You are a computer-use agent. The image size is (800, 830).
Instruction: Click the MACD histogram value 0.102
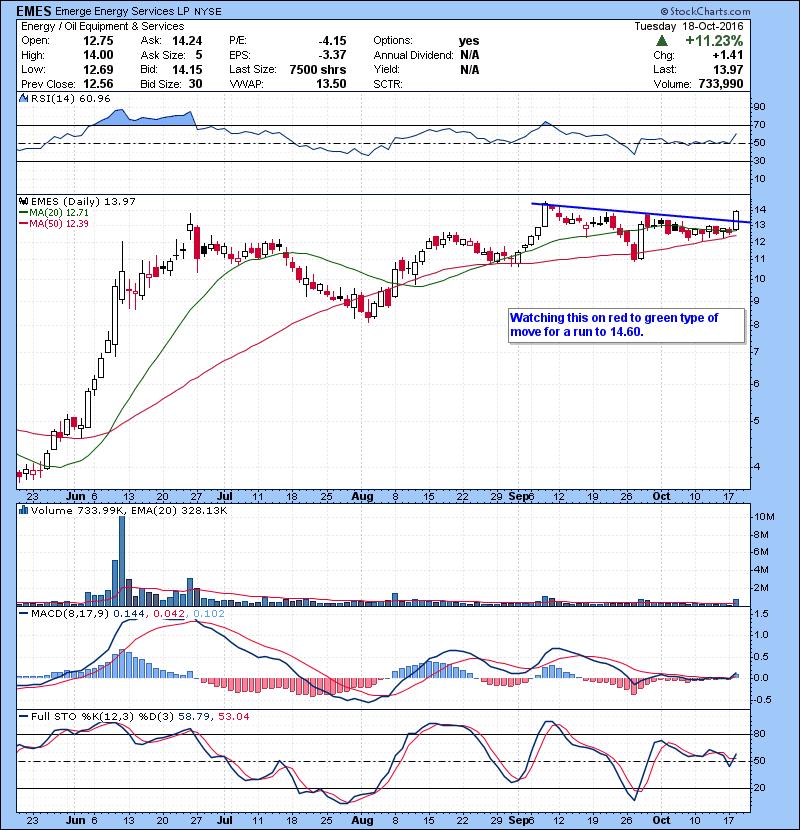[x=209, y=614]
